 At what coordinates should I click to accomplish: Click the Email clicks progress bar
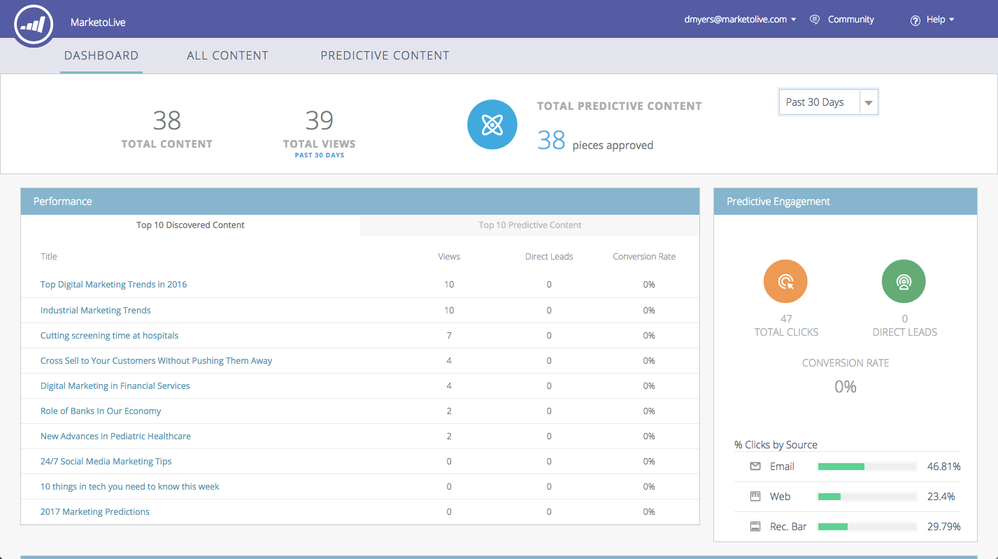pos(867,467)
